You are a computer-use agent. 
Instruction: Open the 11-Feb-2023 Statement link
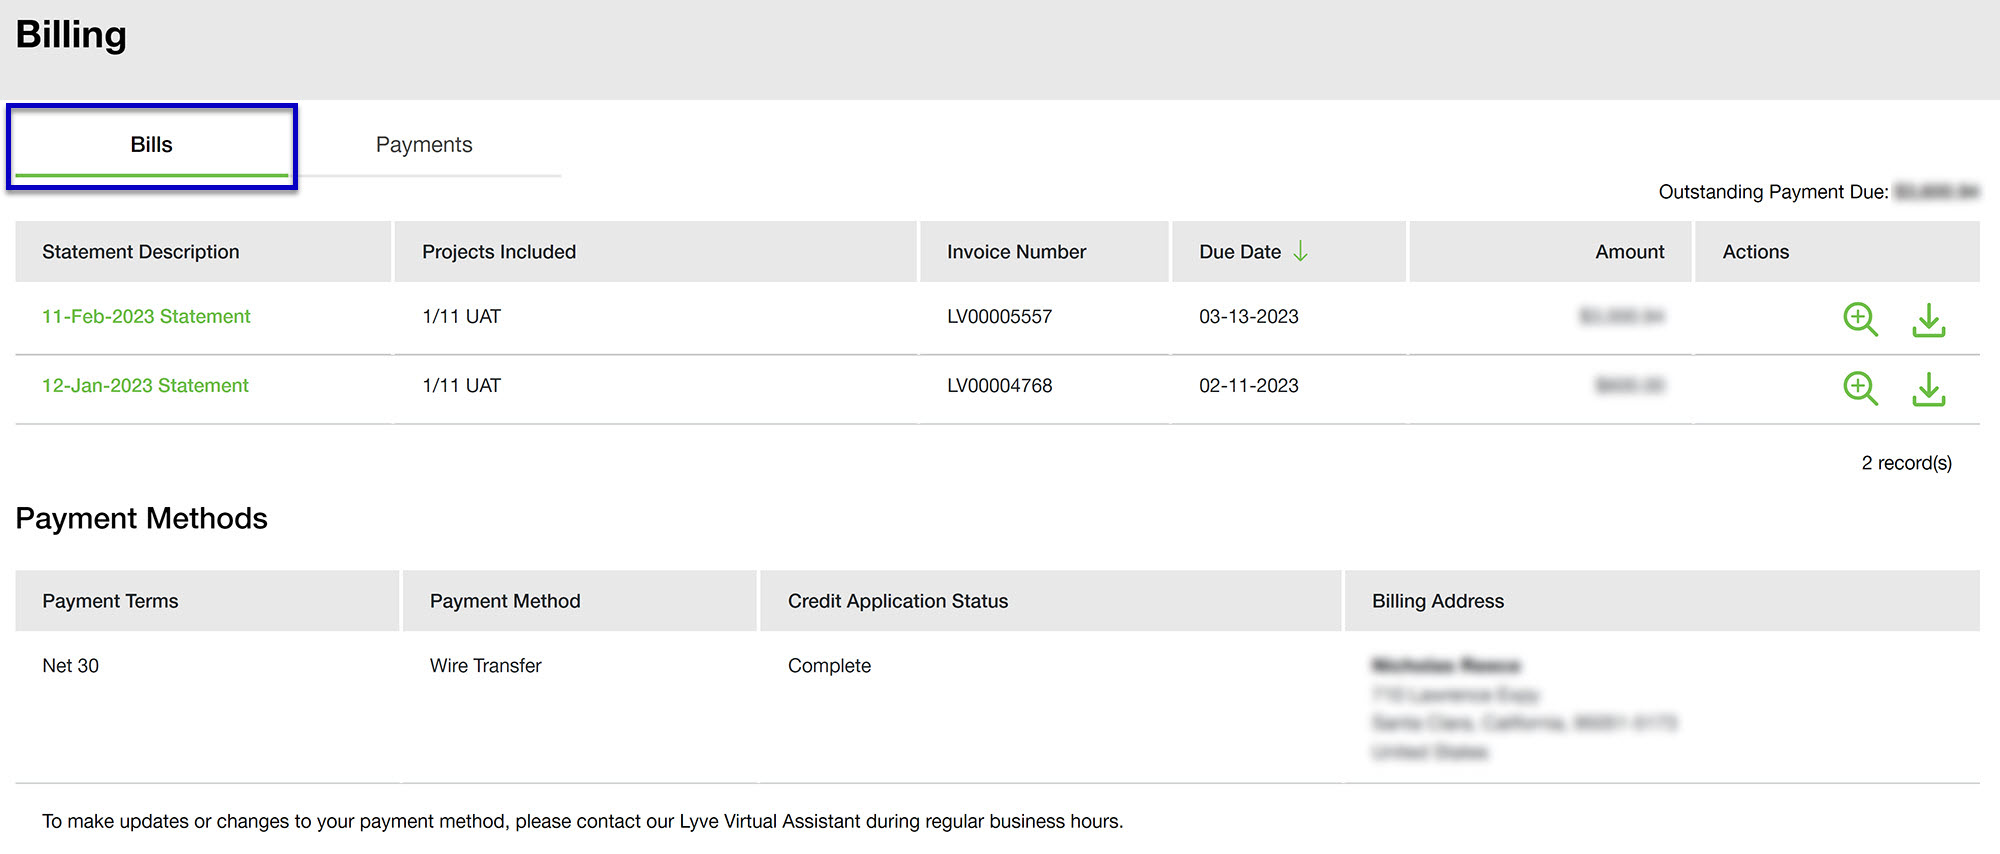point(146,317)
